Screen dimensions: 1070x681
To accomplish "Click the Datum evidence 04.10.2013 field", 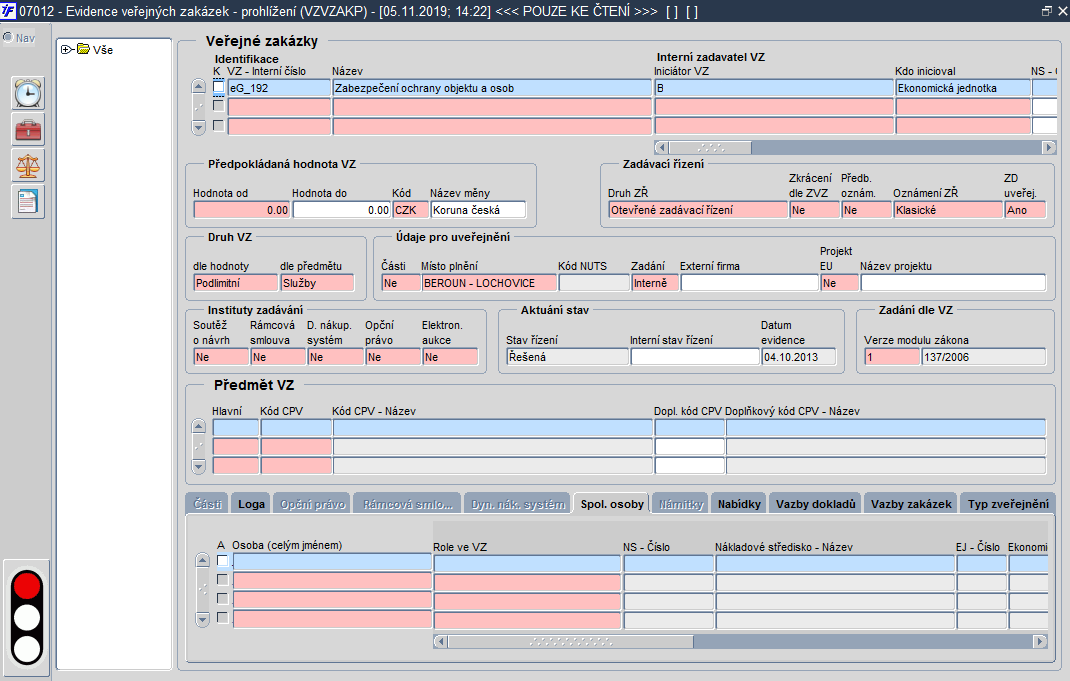I will pos(798,357).
